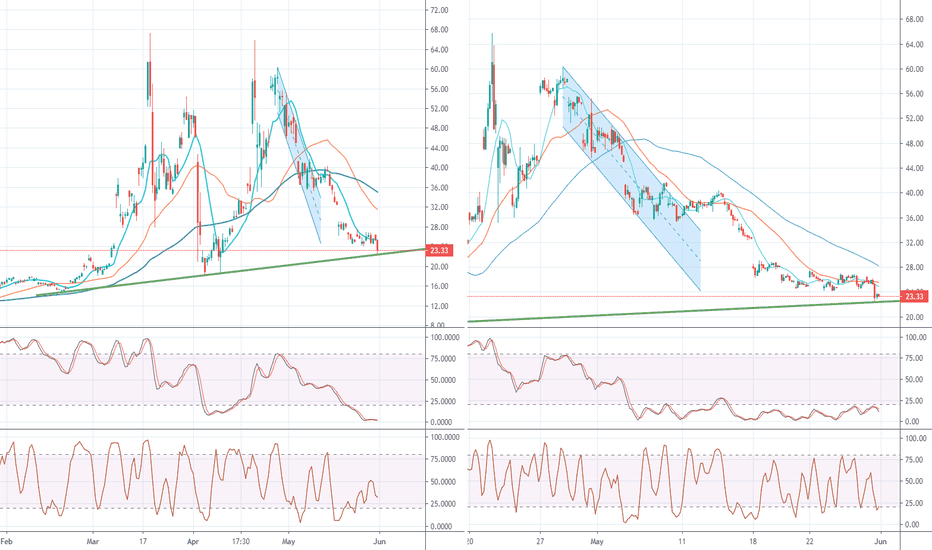The width and height of the screenshot is (932, 550).
Task: Click the 16.00 level on left price axis
Action: [x=439, y=286]
